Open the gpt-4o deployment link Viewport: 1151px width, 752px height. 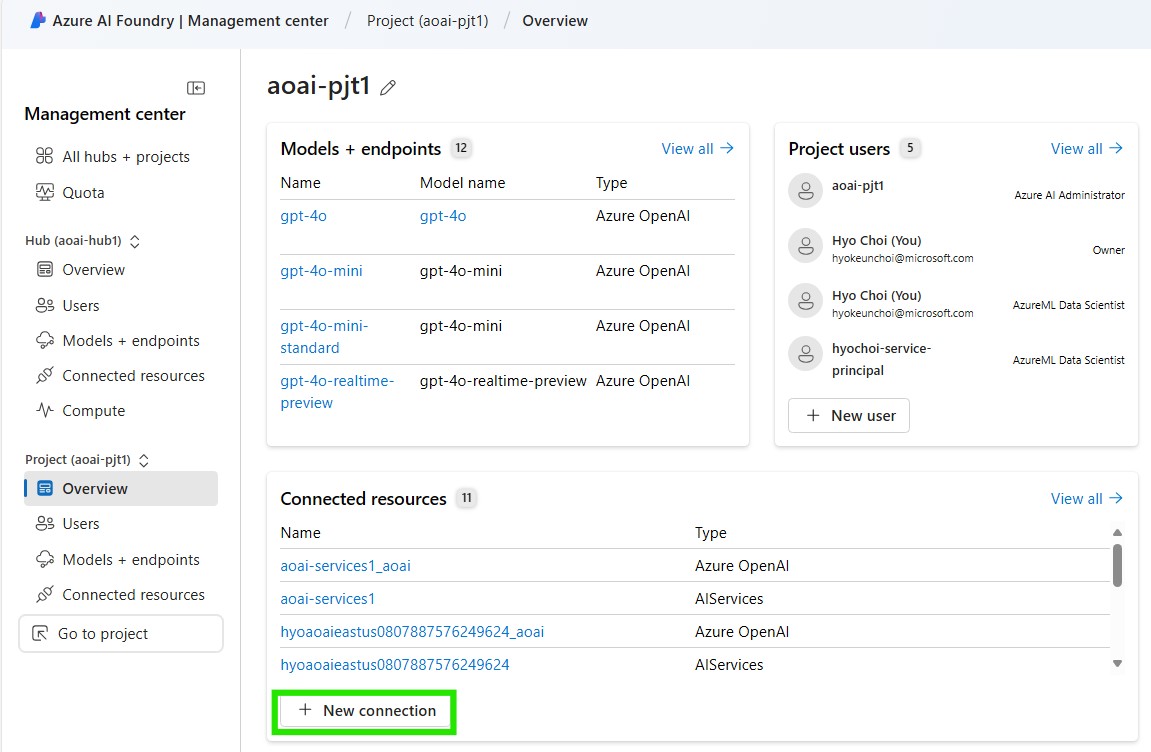coord(303,216)
